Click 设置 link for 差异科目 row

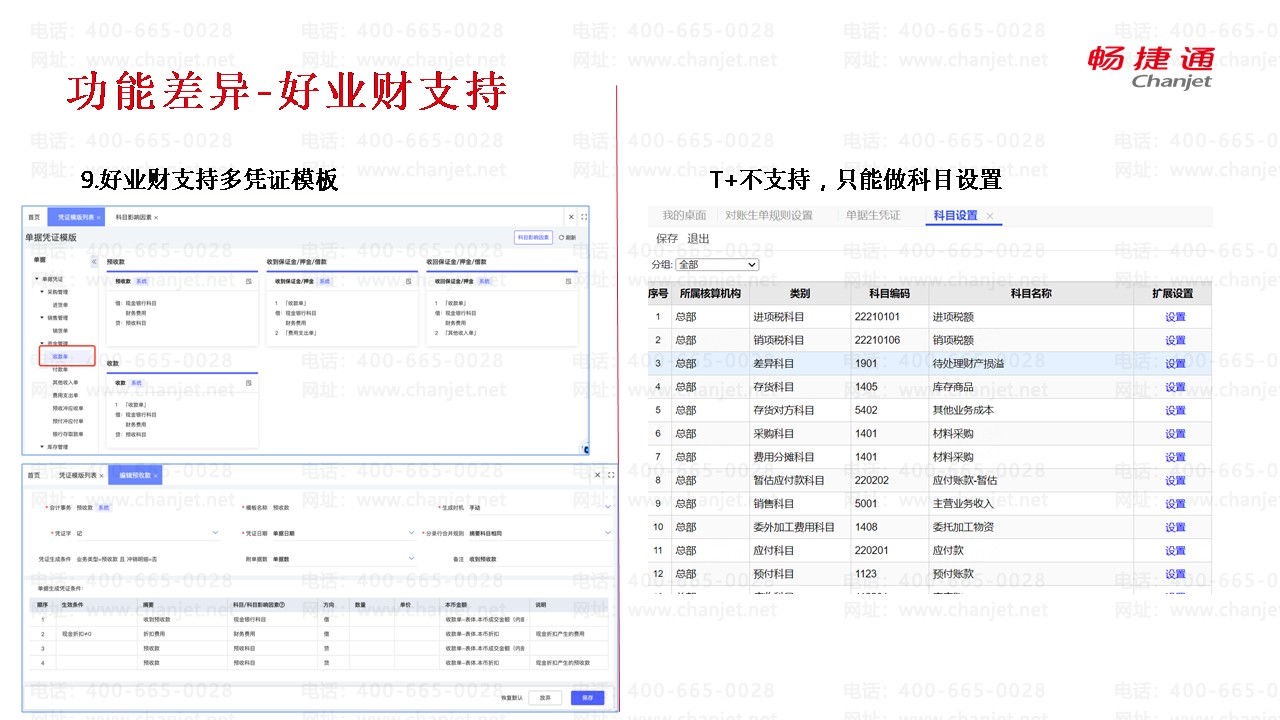coord(1175,364)
